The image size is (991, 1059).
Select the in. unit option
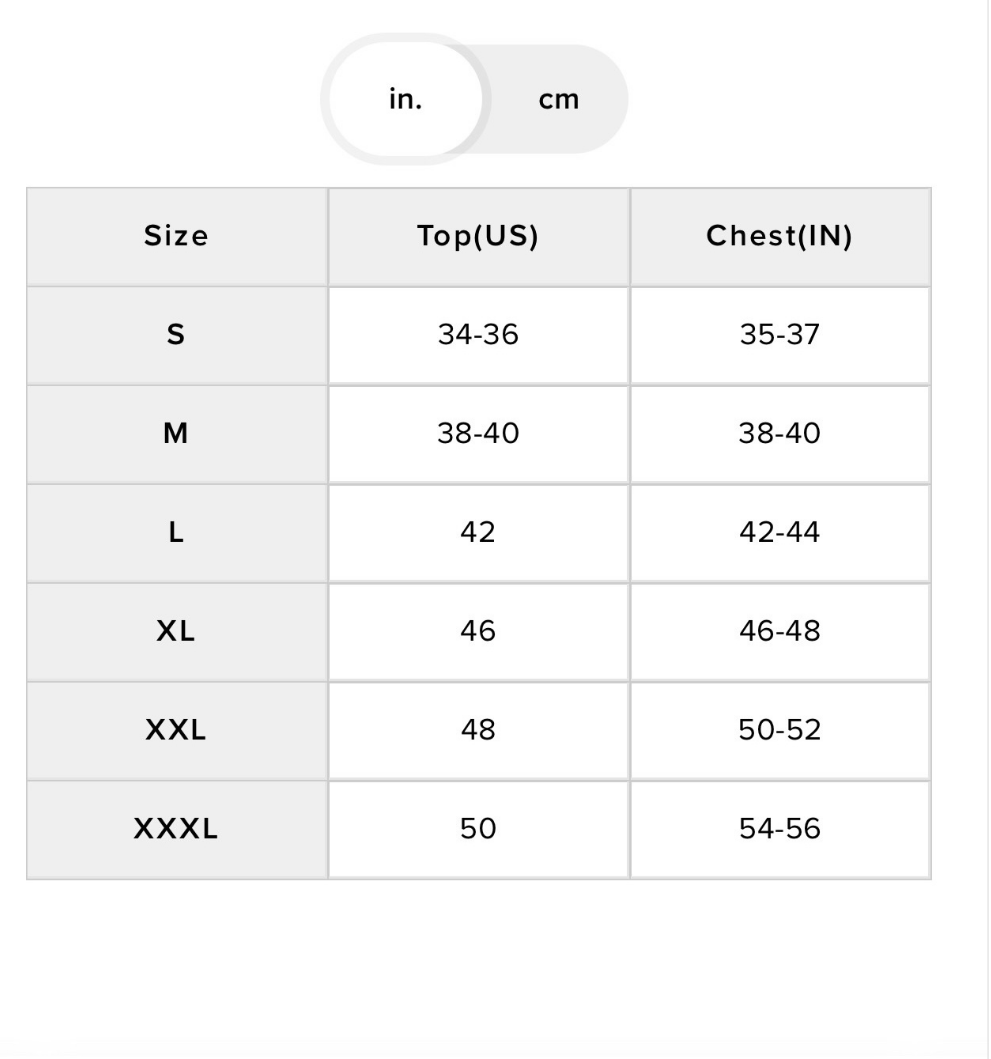tap(405, 99)
